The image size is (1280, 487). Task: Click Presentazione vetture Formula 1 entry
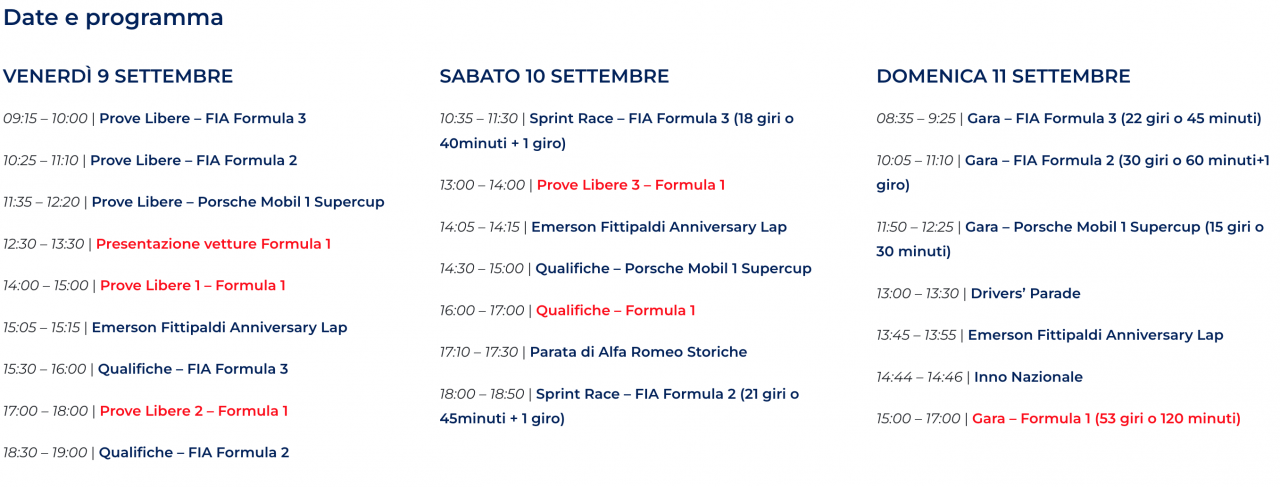pos(213,244)
